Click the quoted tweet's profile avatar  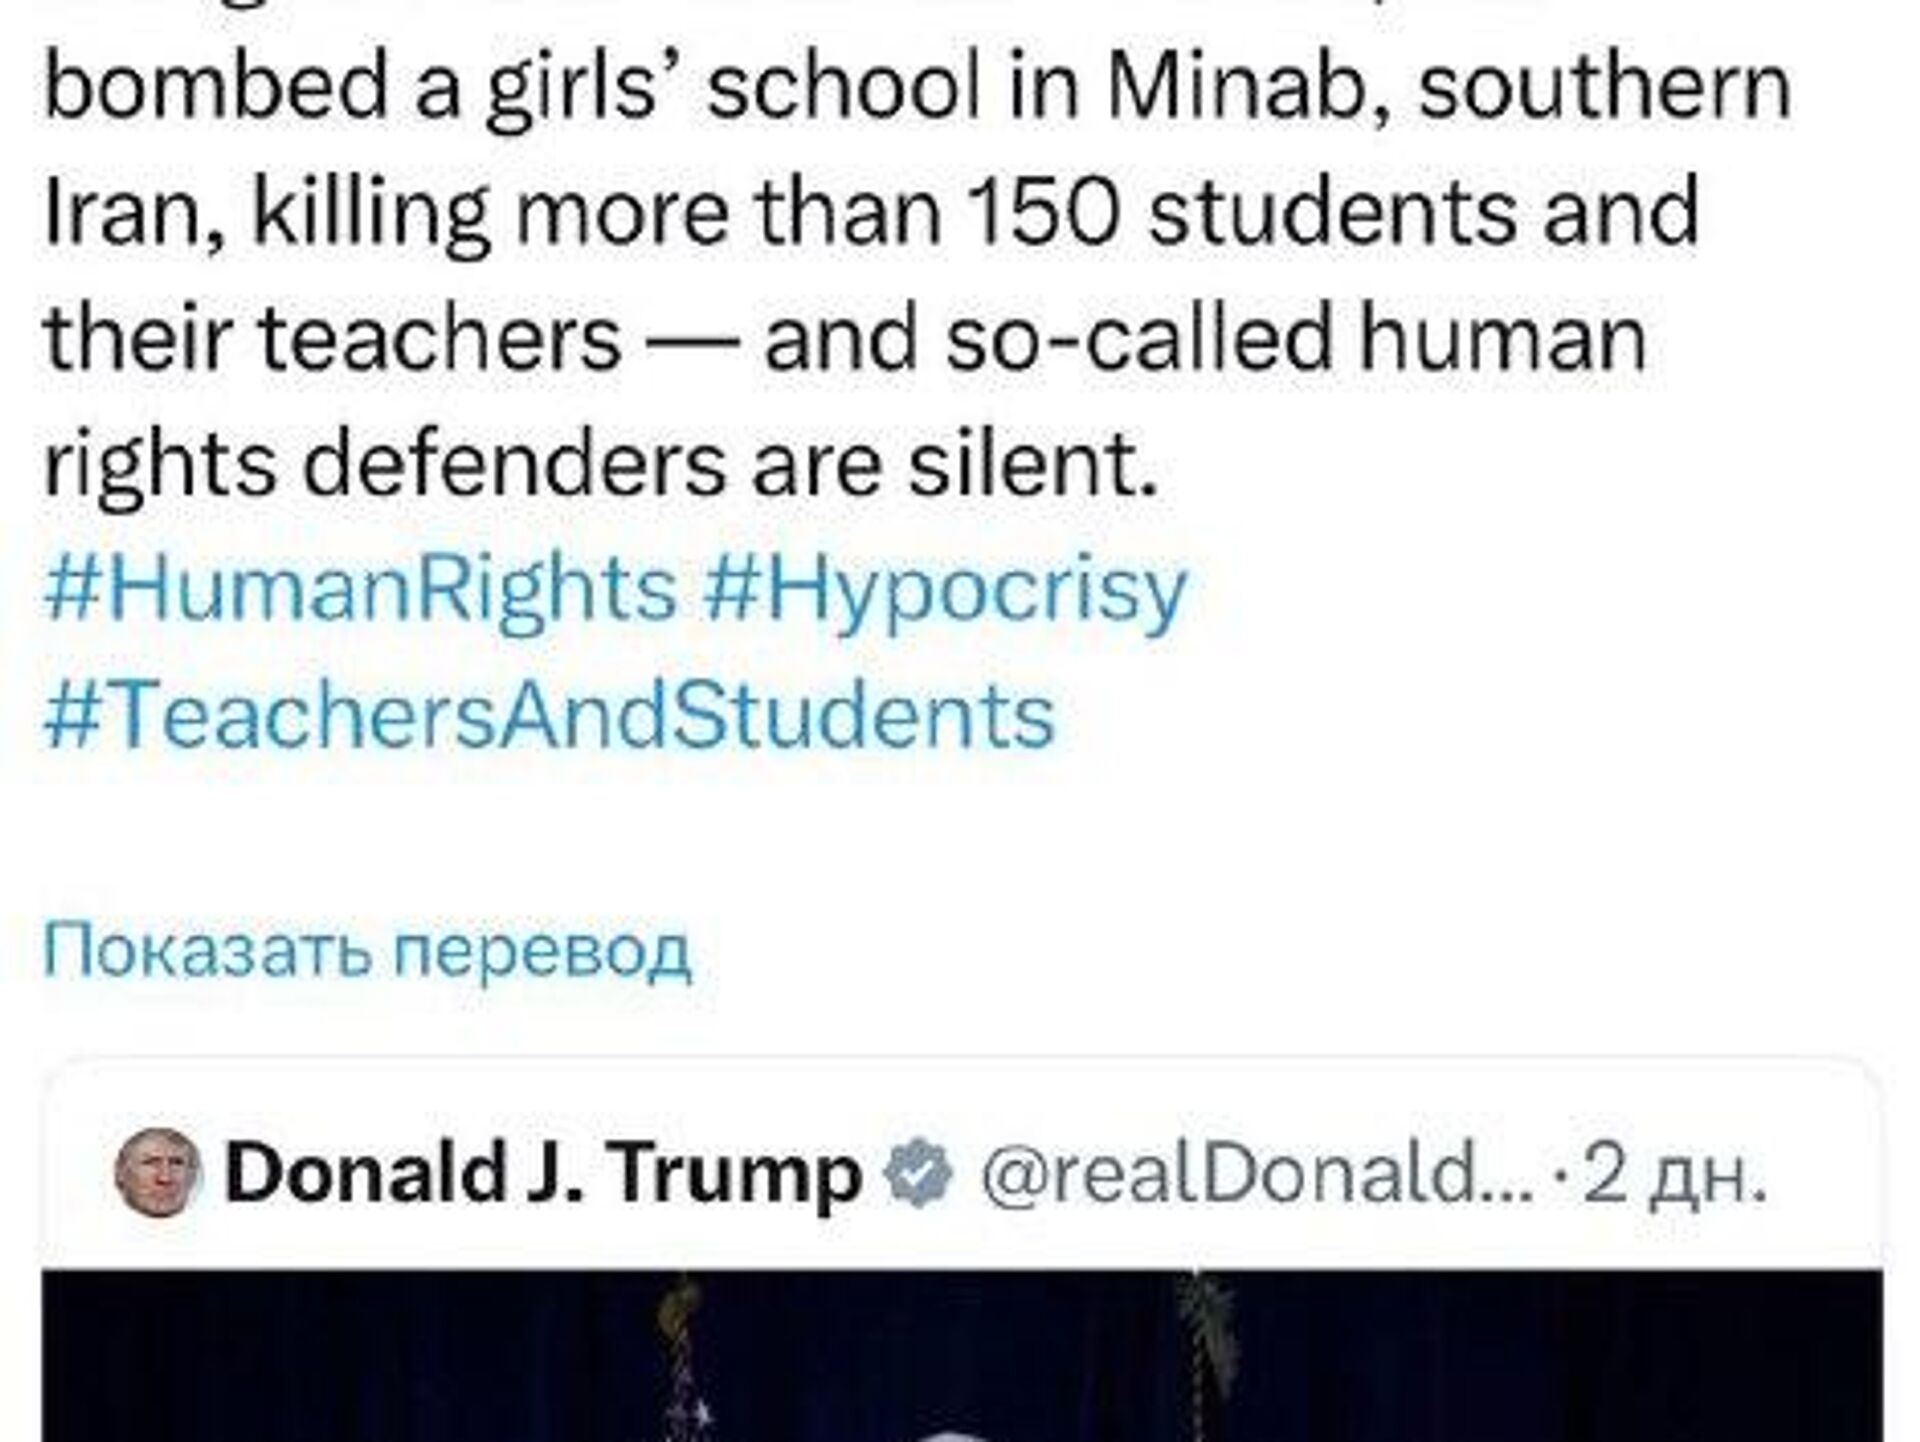pos(157,1172)
